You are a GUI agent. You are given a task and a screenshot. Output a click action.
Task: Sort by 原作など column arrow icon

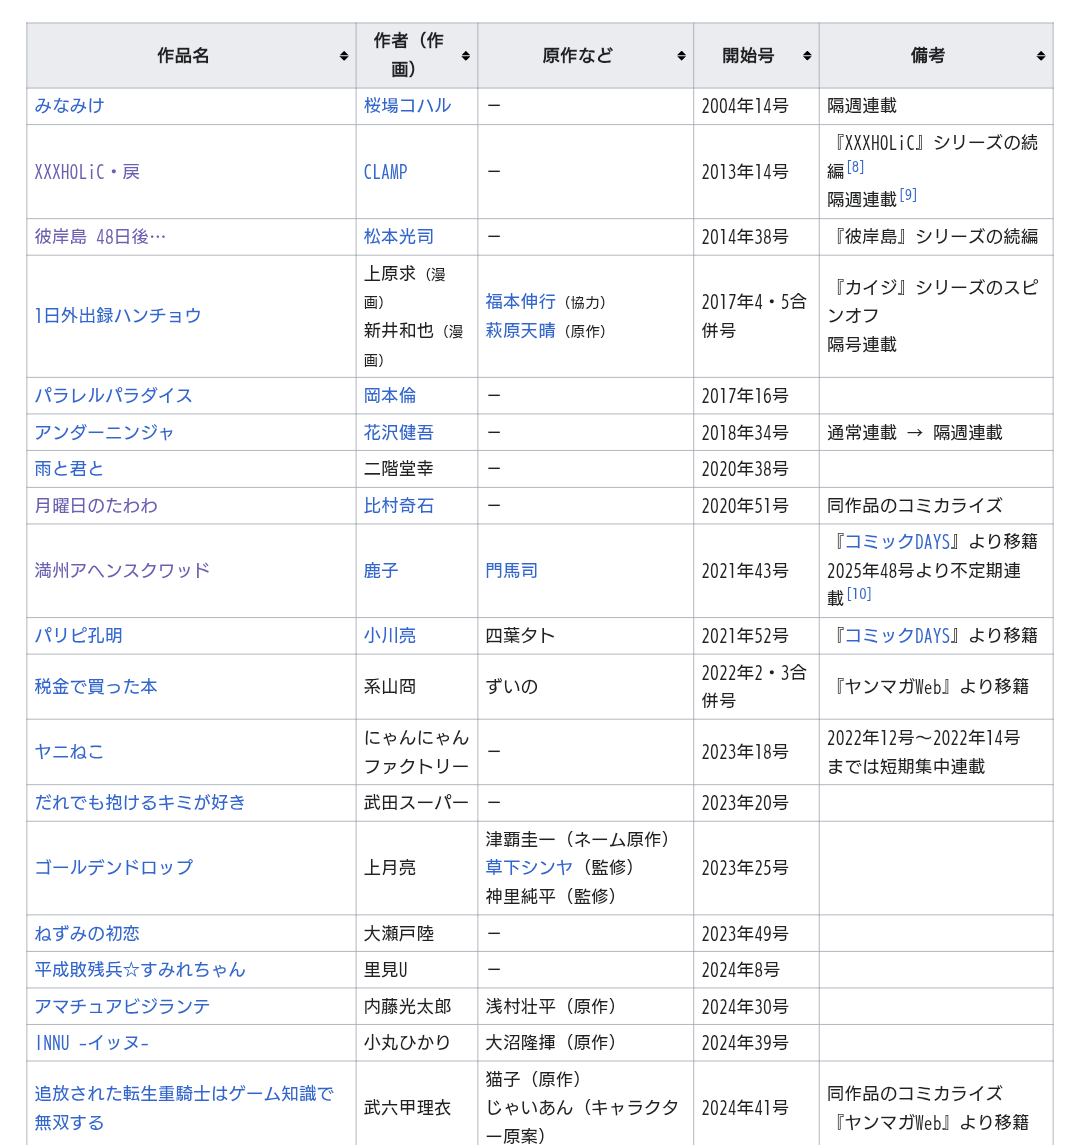pyautogui.click(x=681, y=56)
